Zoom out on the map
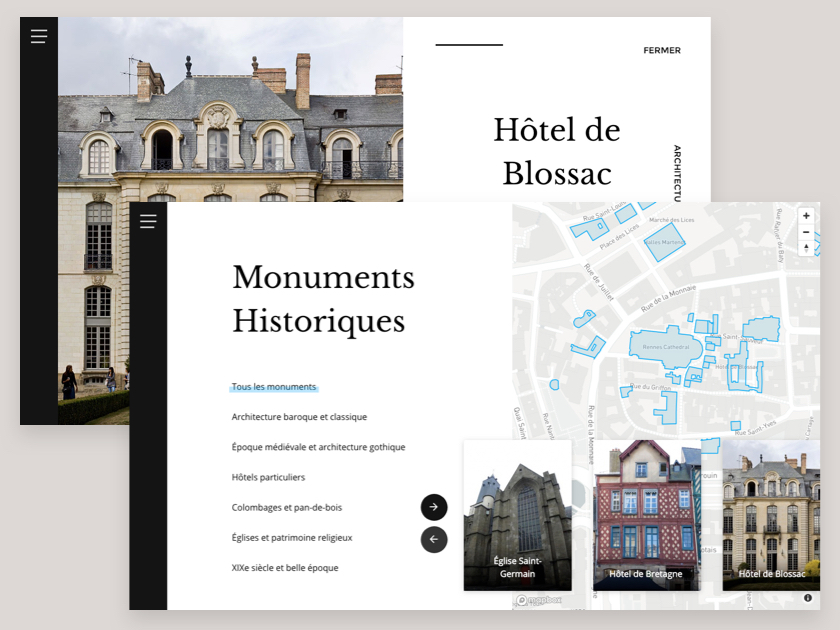Image resolution: width=840 pixels, height=630 pixels. (806, 232)
